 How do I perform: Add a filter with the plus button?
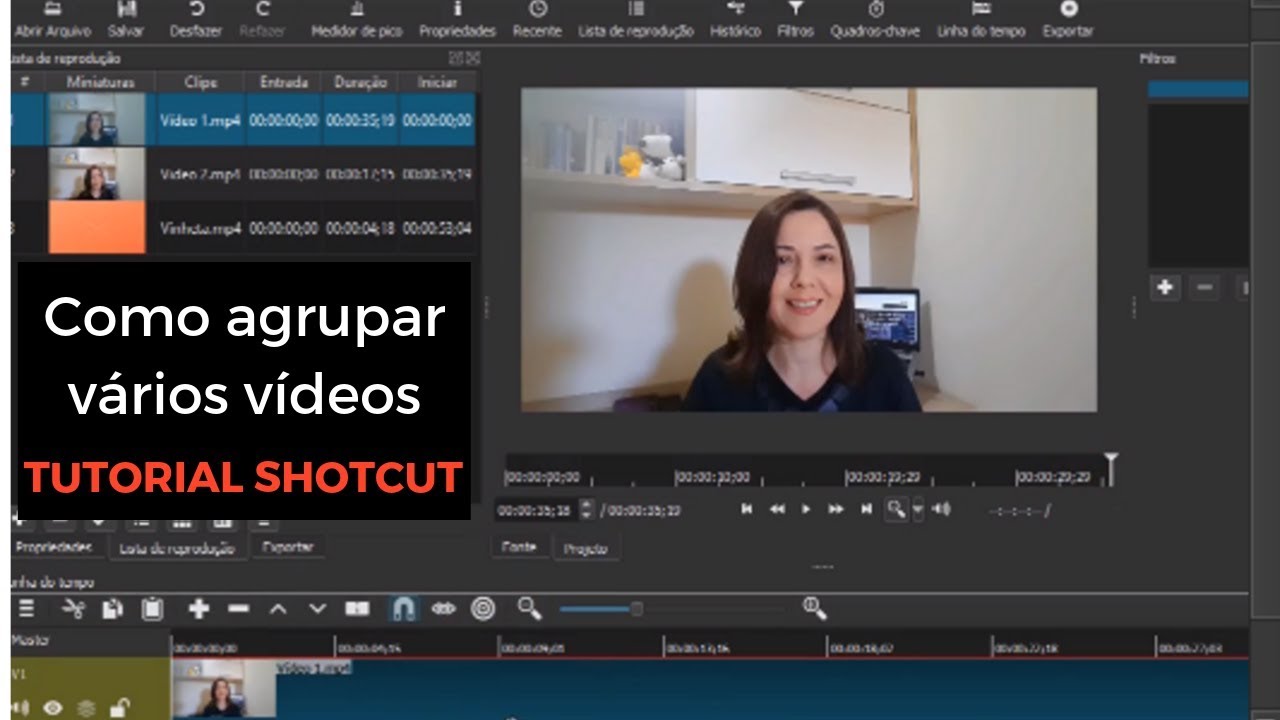click(1165, 287)
